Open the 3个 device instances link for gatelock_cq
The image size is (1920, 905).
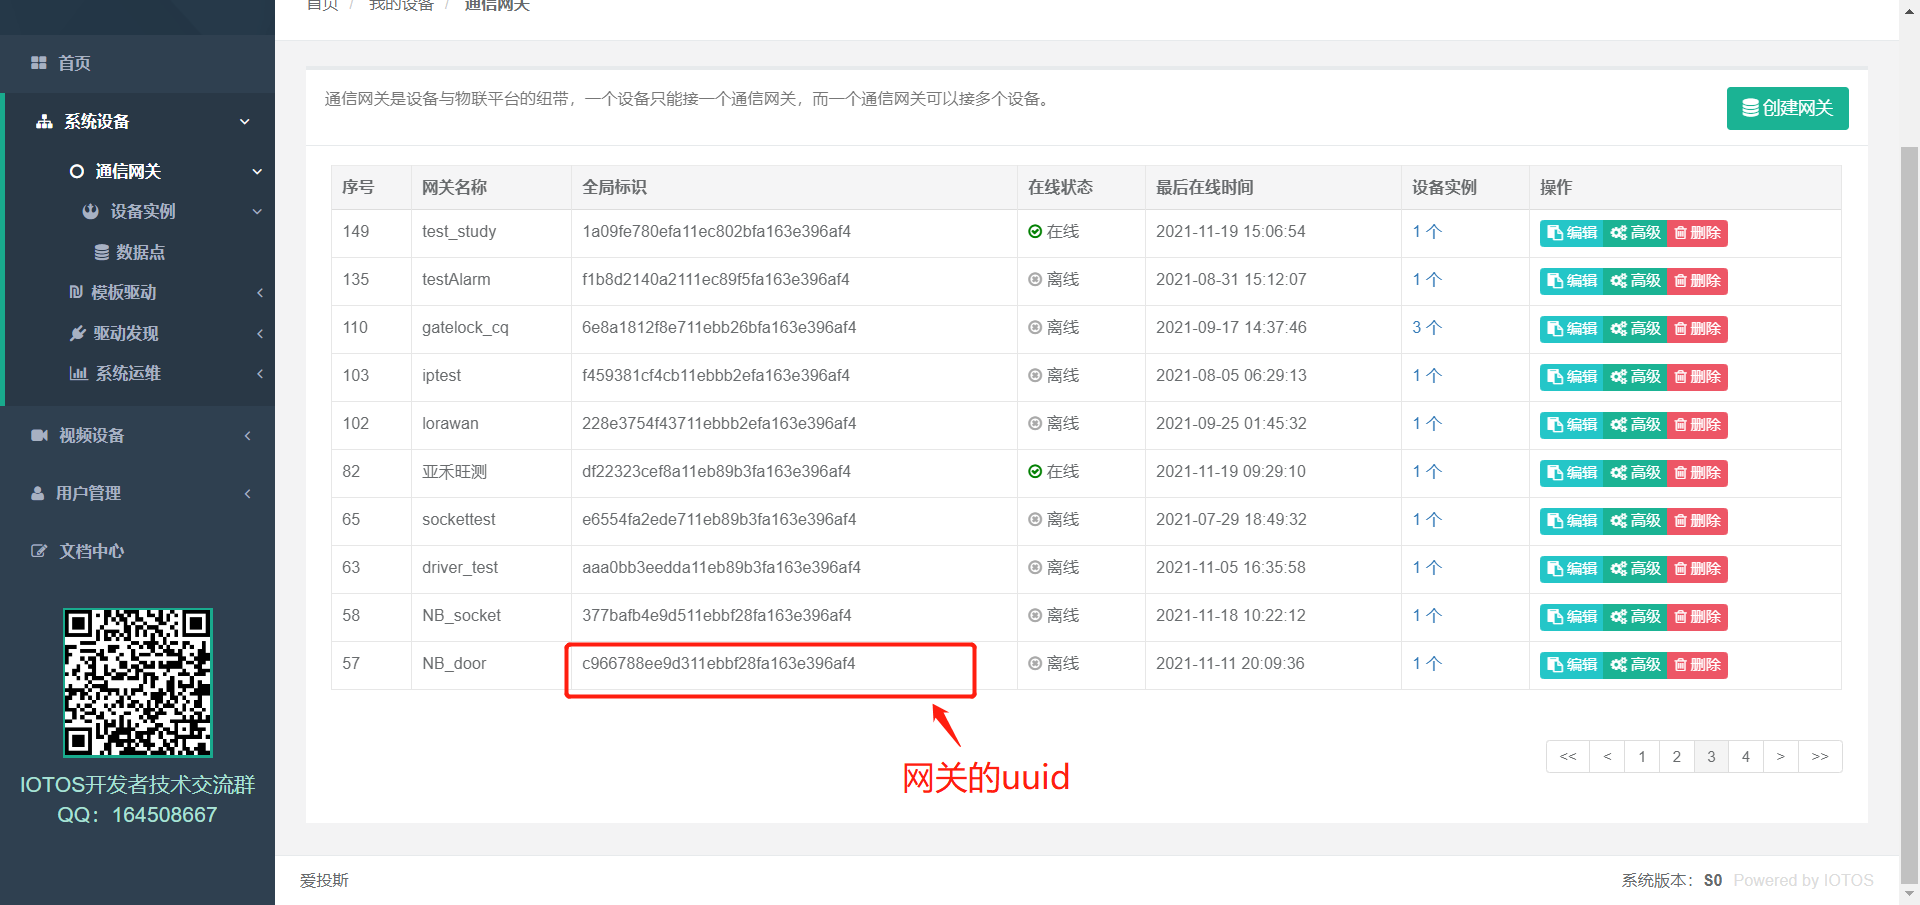[1427, 328]
